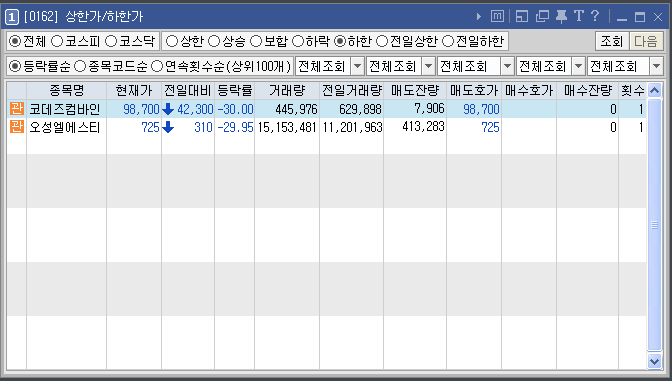Click the 관 badge next to 오성엘에스티
The image size is (672, 381).
(x=17, y=127)
